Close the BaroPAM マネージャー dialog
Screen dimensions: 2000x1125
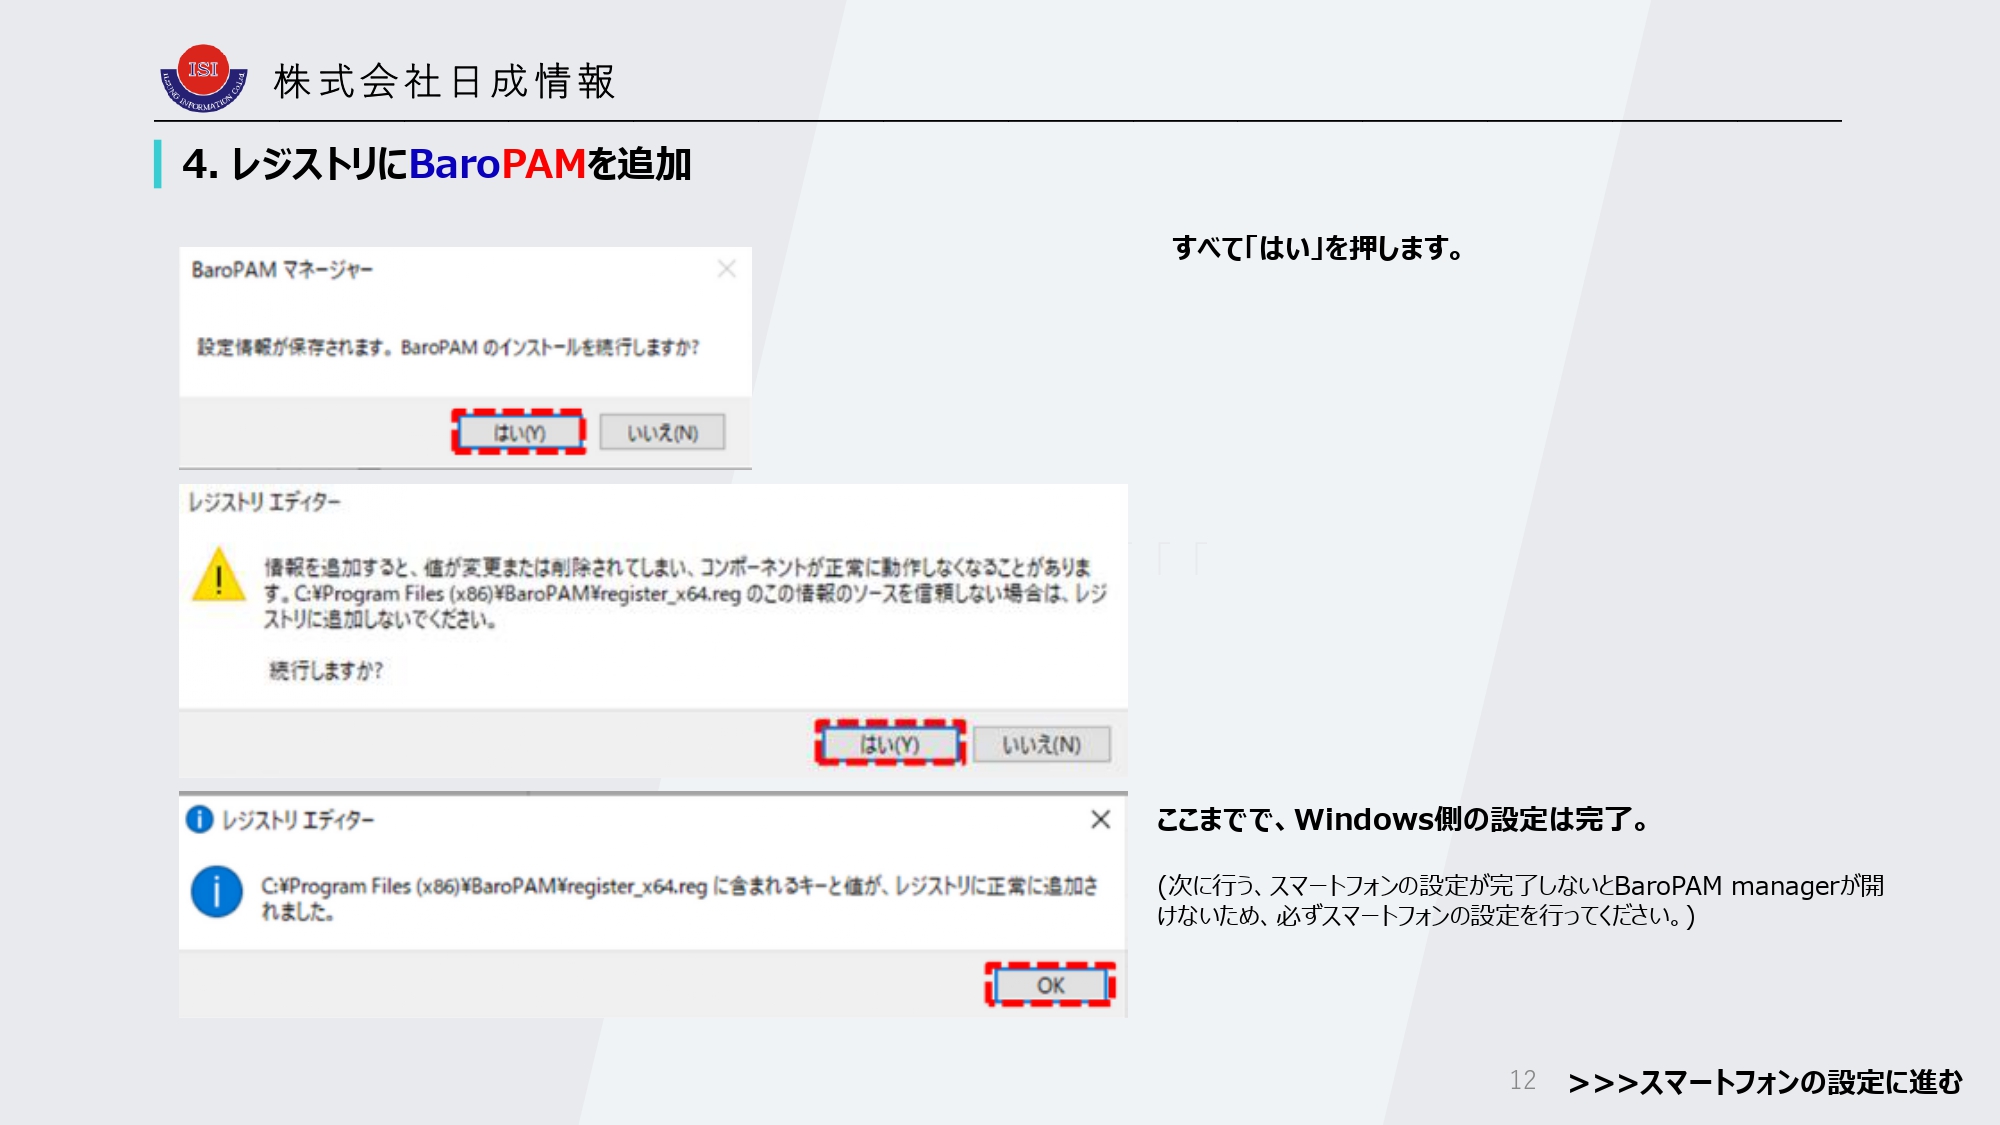pyautogui.click(x=727, y=269)
